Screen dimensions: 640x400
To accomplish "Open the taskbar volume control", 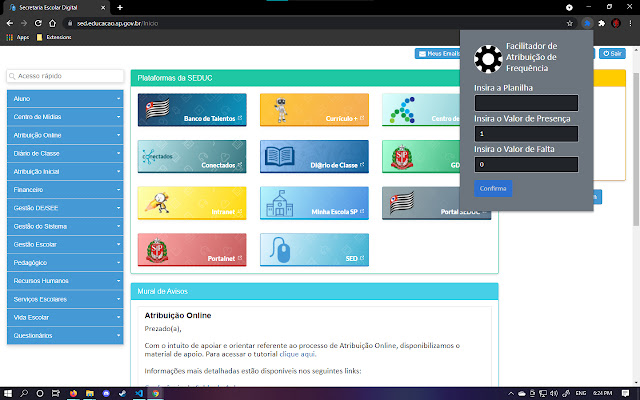I will point(554,393).
